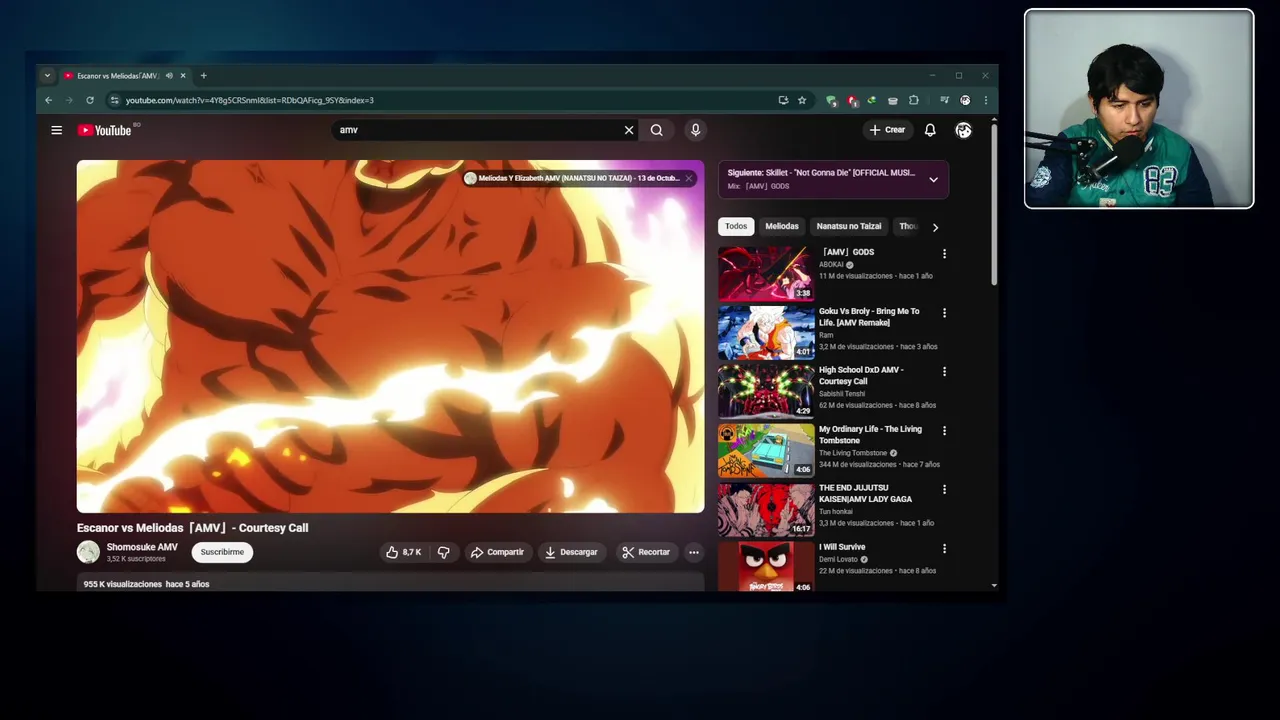Share the video with Compartir
This screenshot has width=1280, height=720.
click(498, 552)
